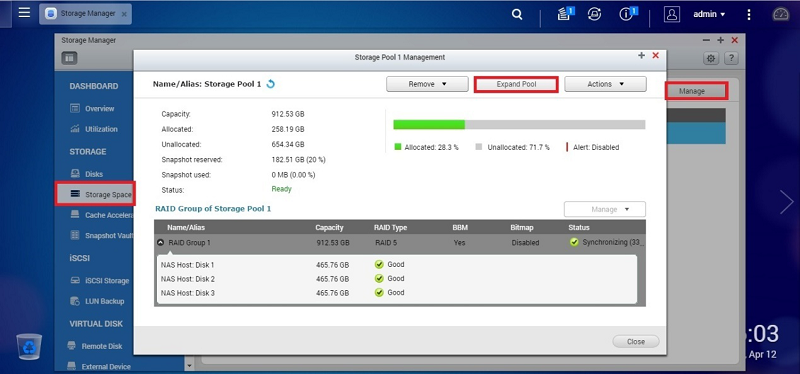Select Utilization in the sidebar

point(101,129)
